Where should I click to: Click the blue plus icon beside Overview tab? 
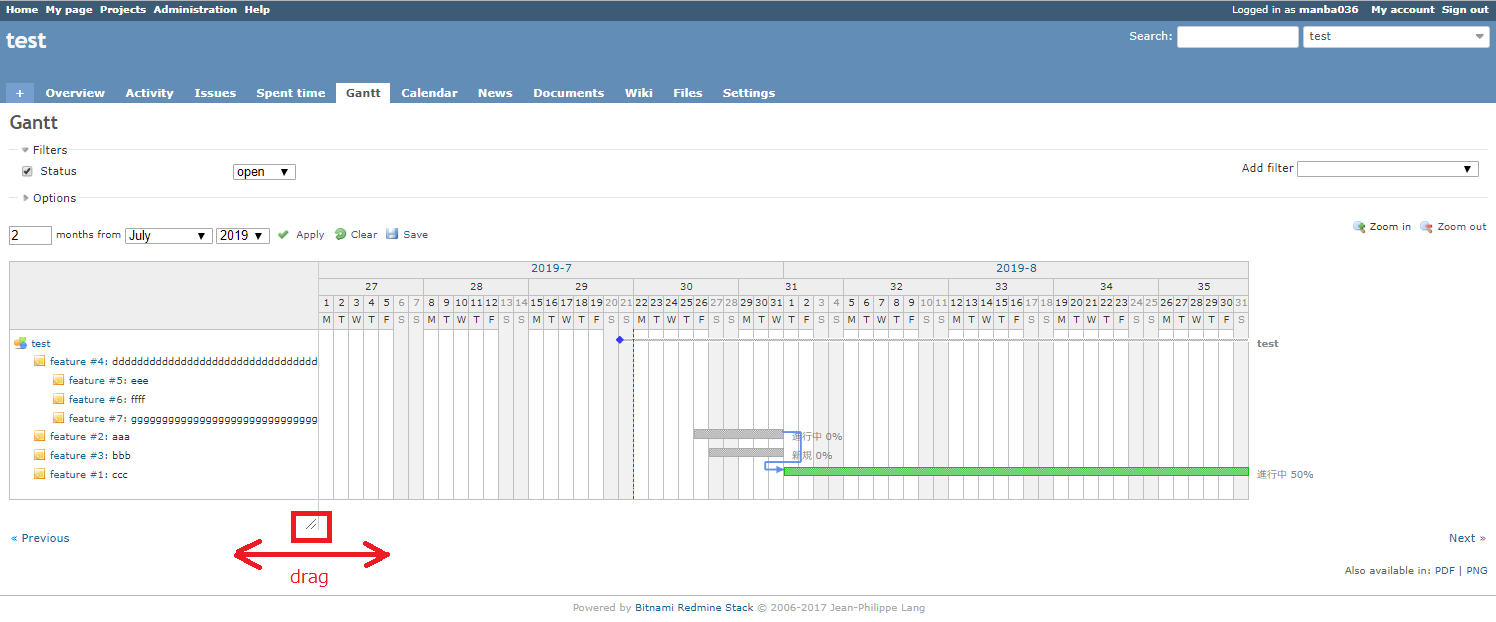tap(19, 92)
